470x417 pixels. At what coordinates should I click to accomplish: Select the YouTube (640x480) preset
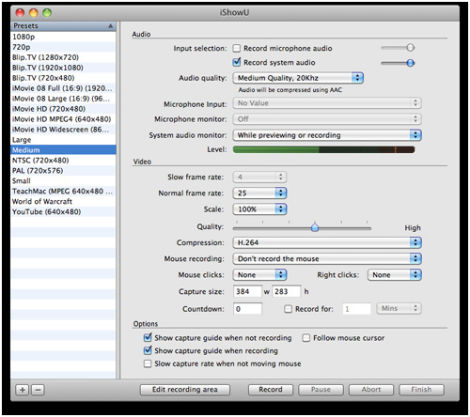click(63, 212)
